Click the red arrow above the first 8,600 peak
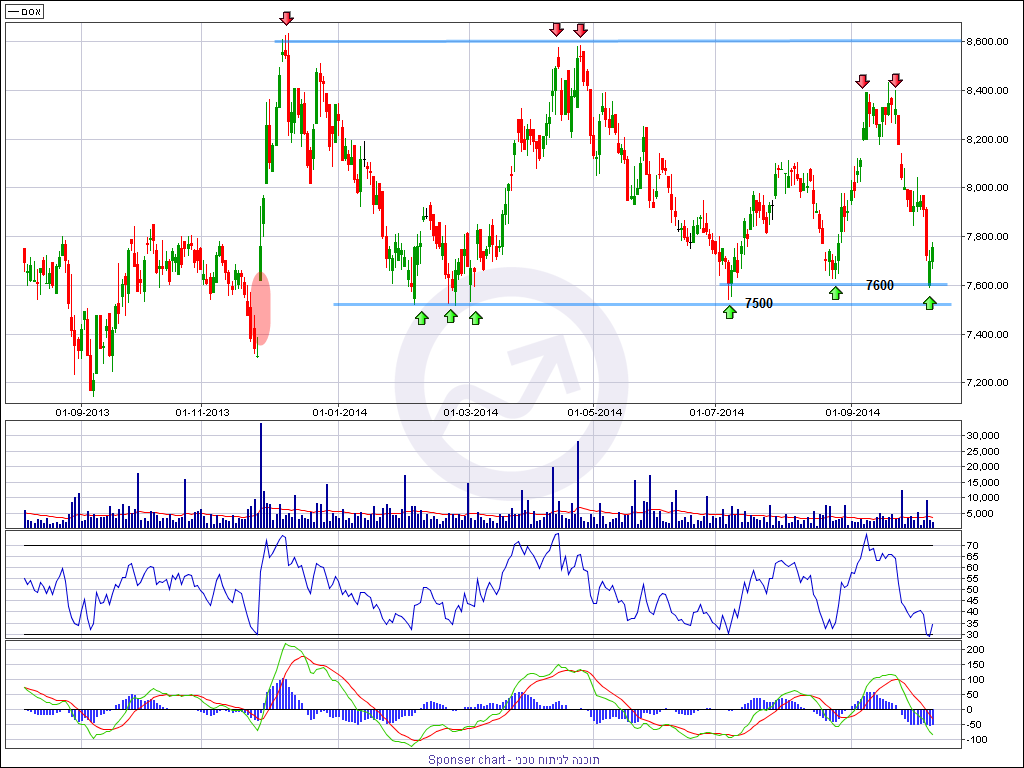The image size is (1024, 768). pos(287,18)
